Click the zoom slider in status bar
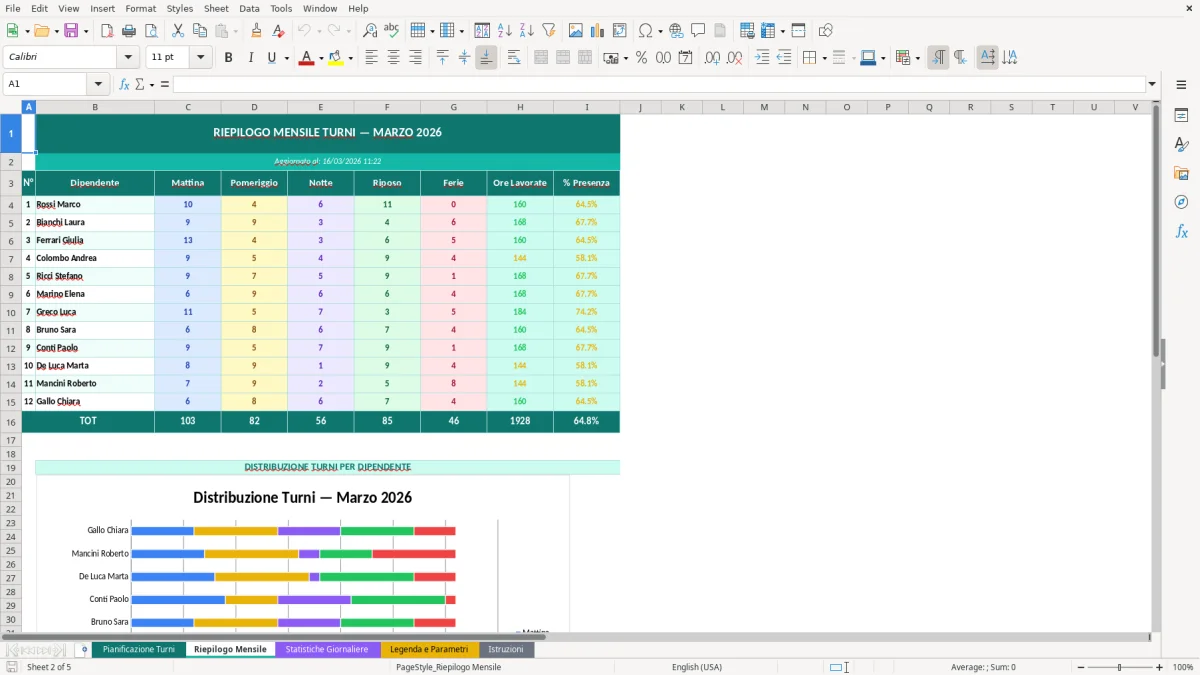 1119,667
